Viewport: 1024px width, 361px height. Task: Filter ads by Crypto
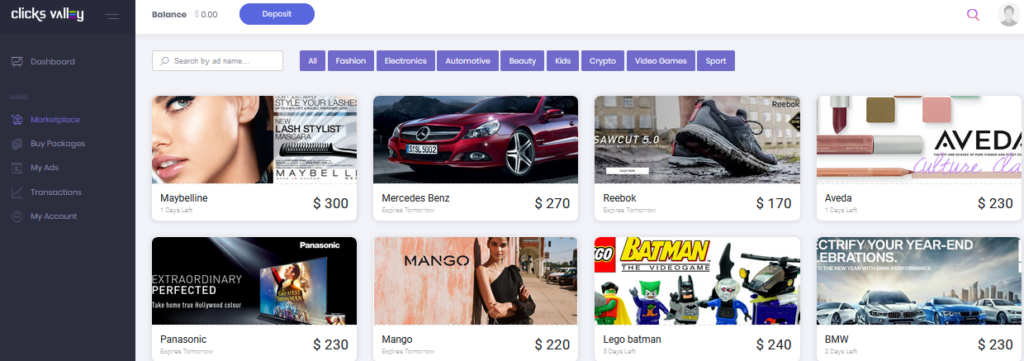[x=602, y=61]
